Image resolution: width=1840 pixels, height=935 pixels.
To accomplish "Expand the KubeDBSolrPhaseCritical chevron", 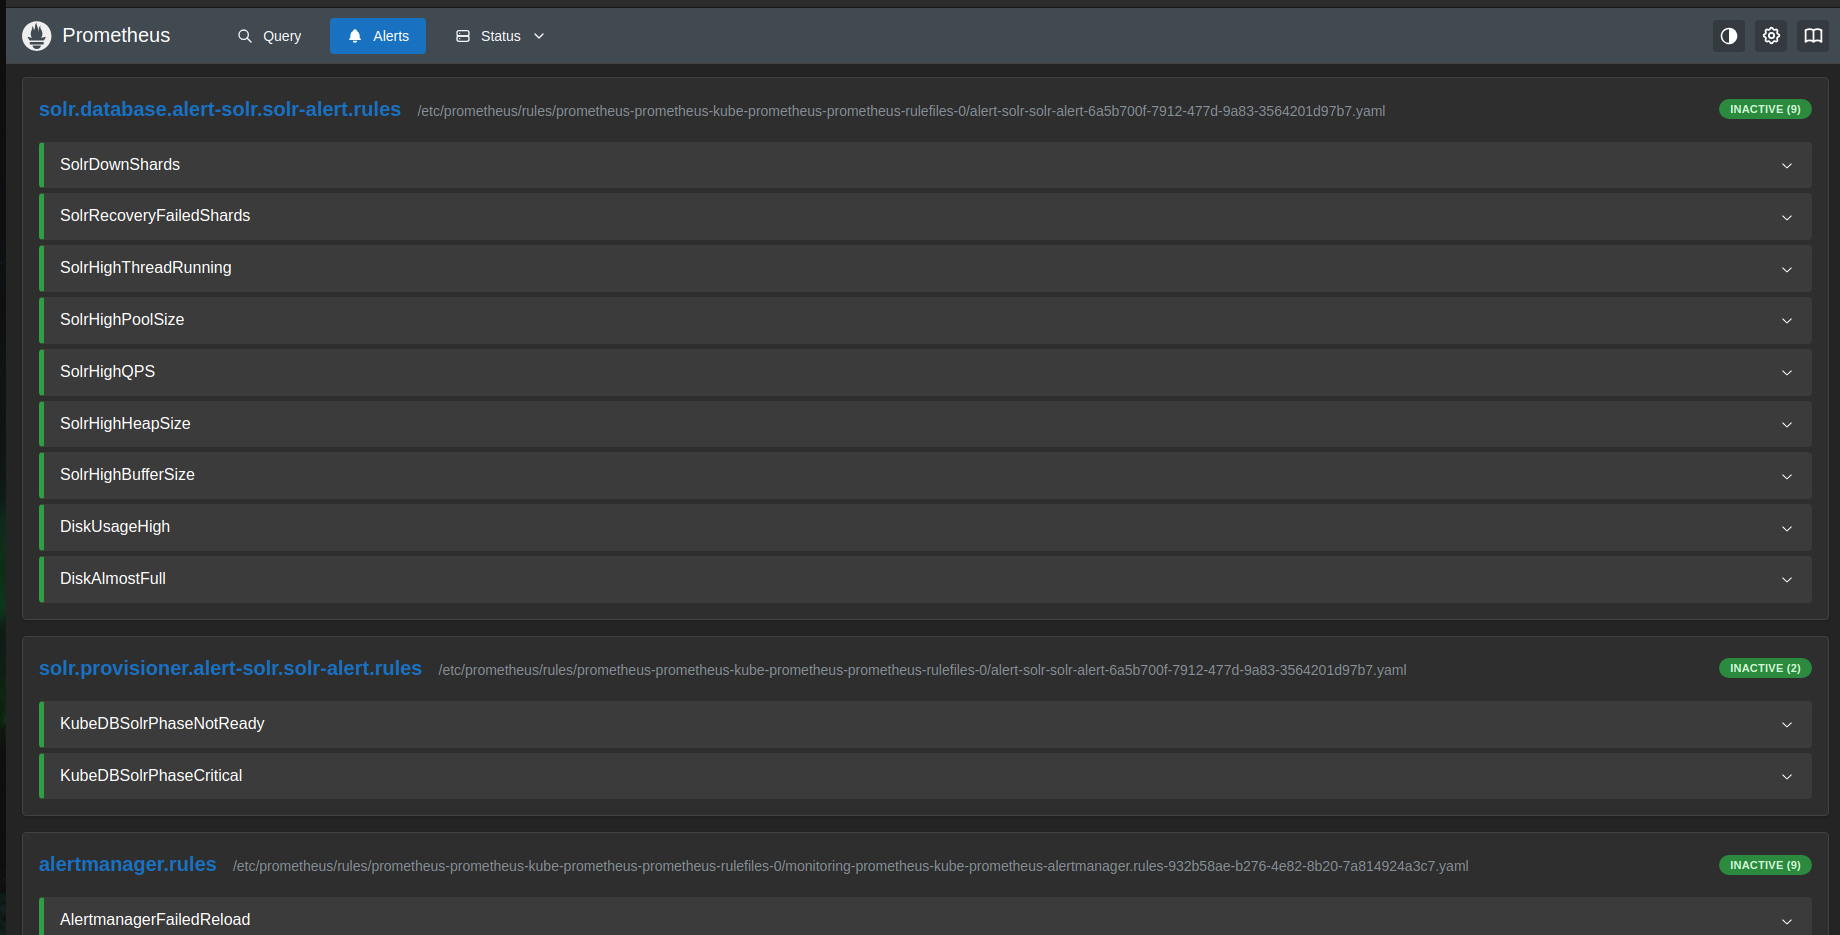I will [x=1787, y=777].
